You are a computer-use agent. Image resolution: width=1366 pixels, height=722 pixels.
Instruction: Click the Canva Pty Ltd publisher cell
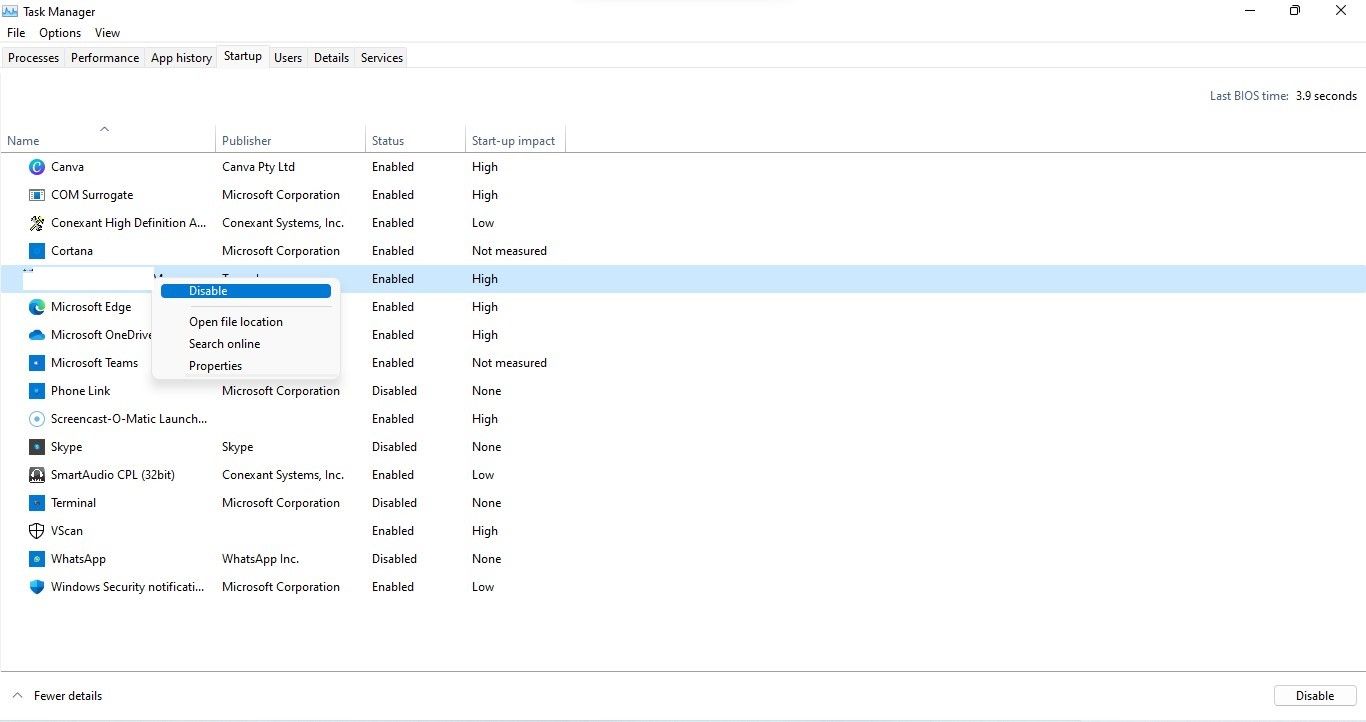pyautogui.click(x=258, y=167)
